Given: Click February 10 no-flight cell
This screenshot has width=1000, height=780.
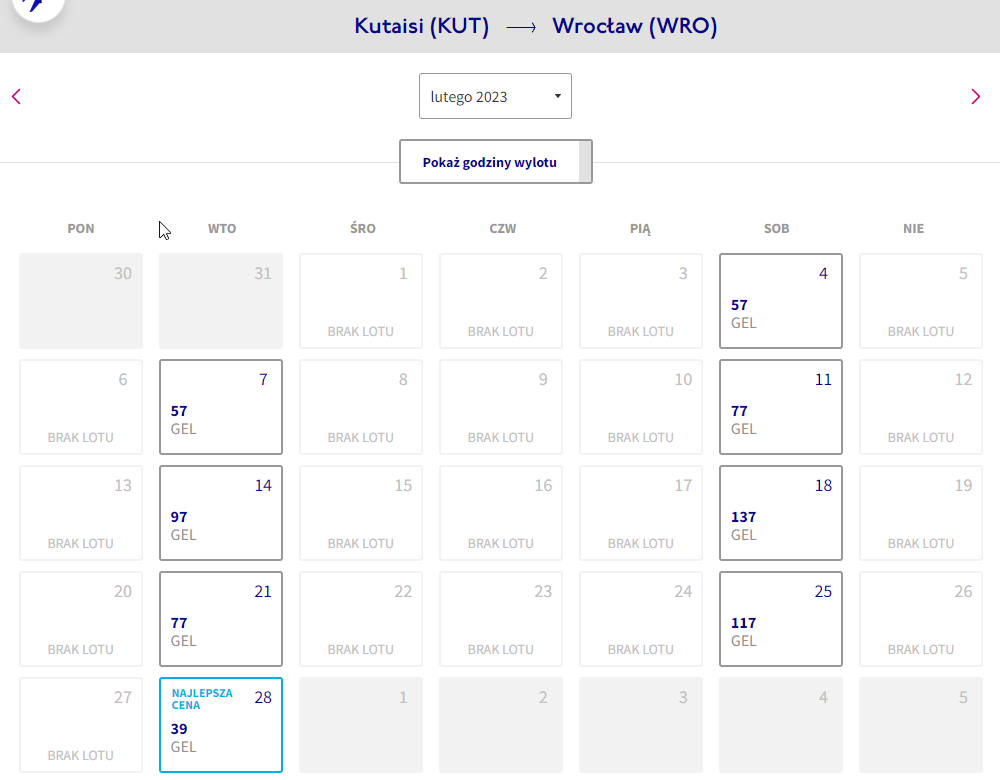Looking at the screenshot, I should point(641,407).
